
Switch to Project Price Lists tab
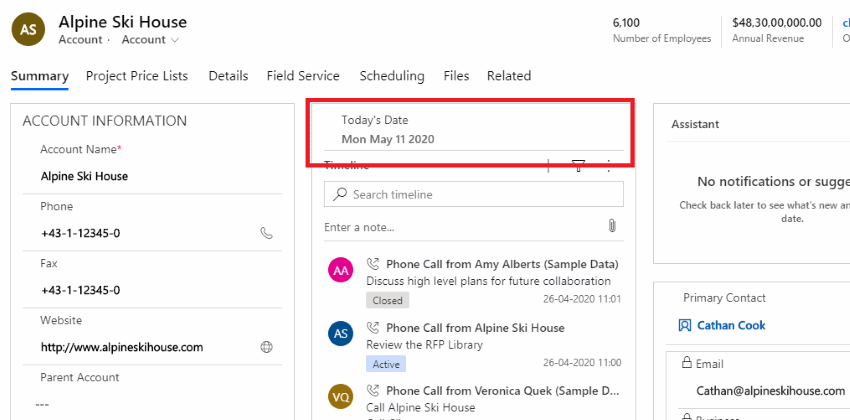tap(137, 76)
